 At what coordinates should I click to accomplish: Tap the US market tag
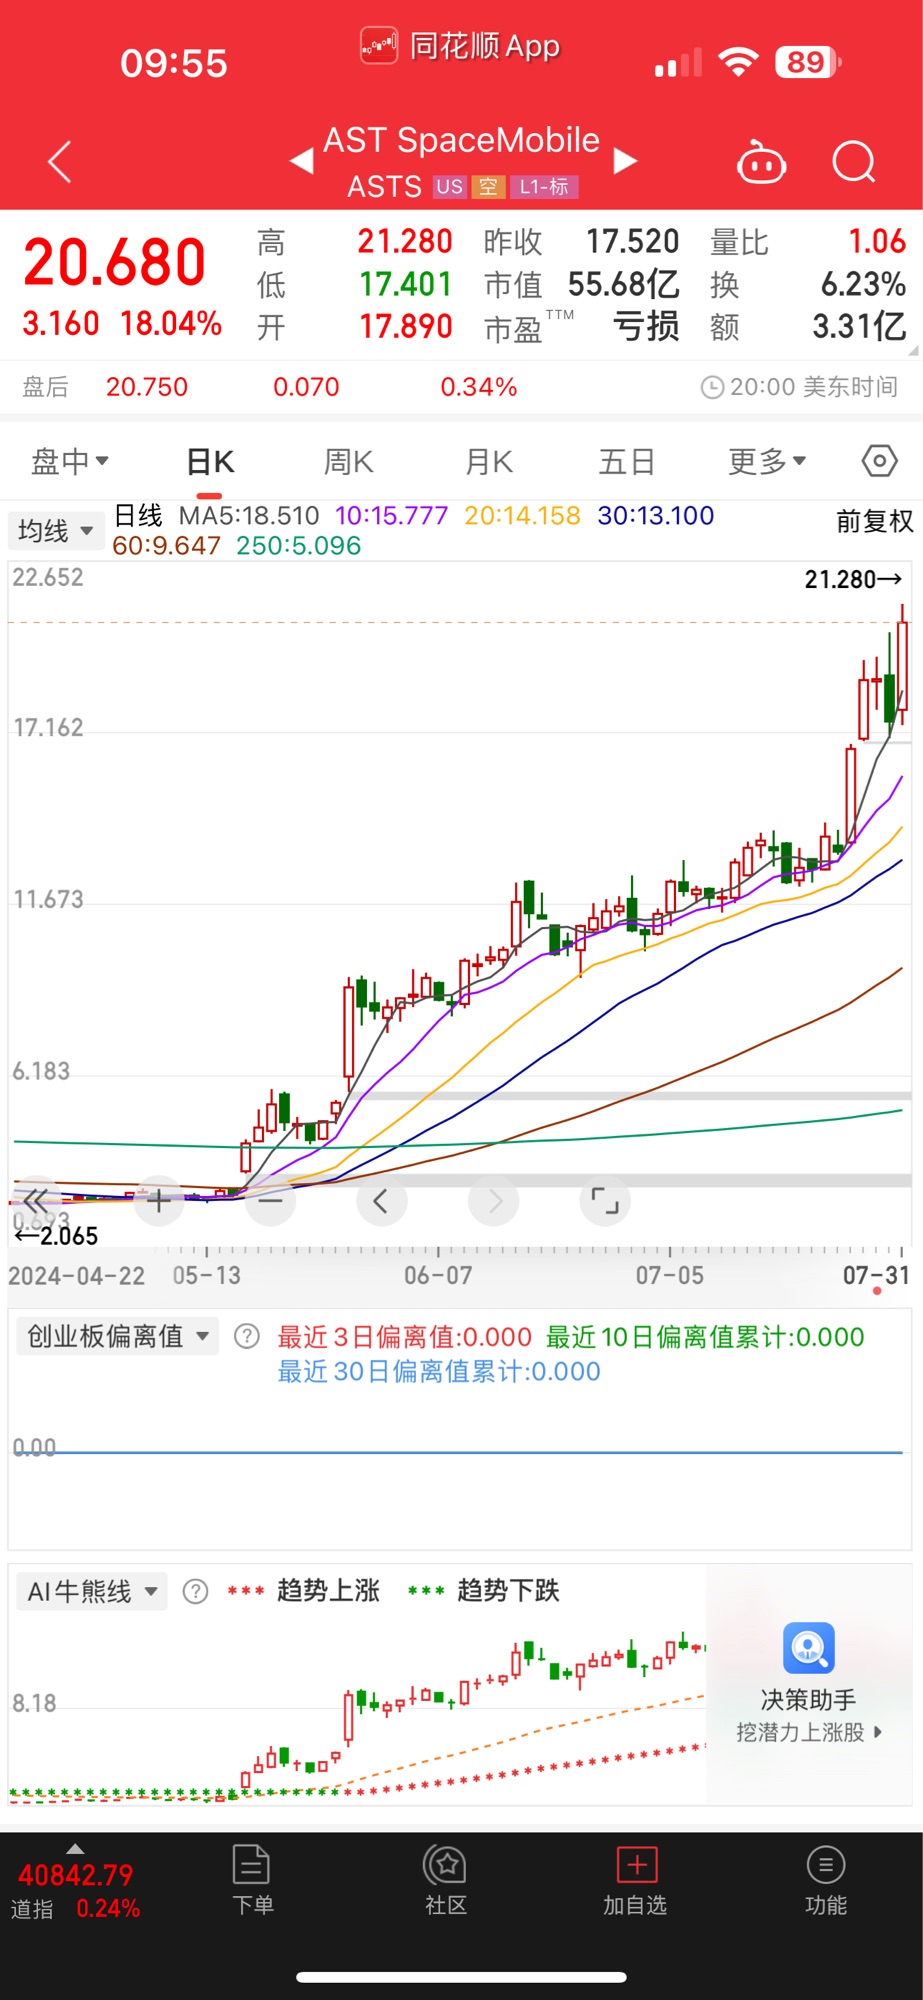[450, 187]
